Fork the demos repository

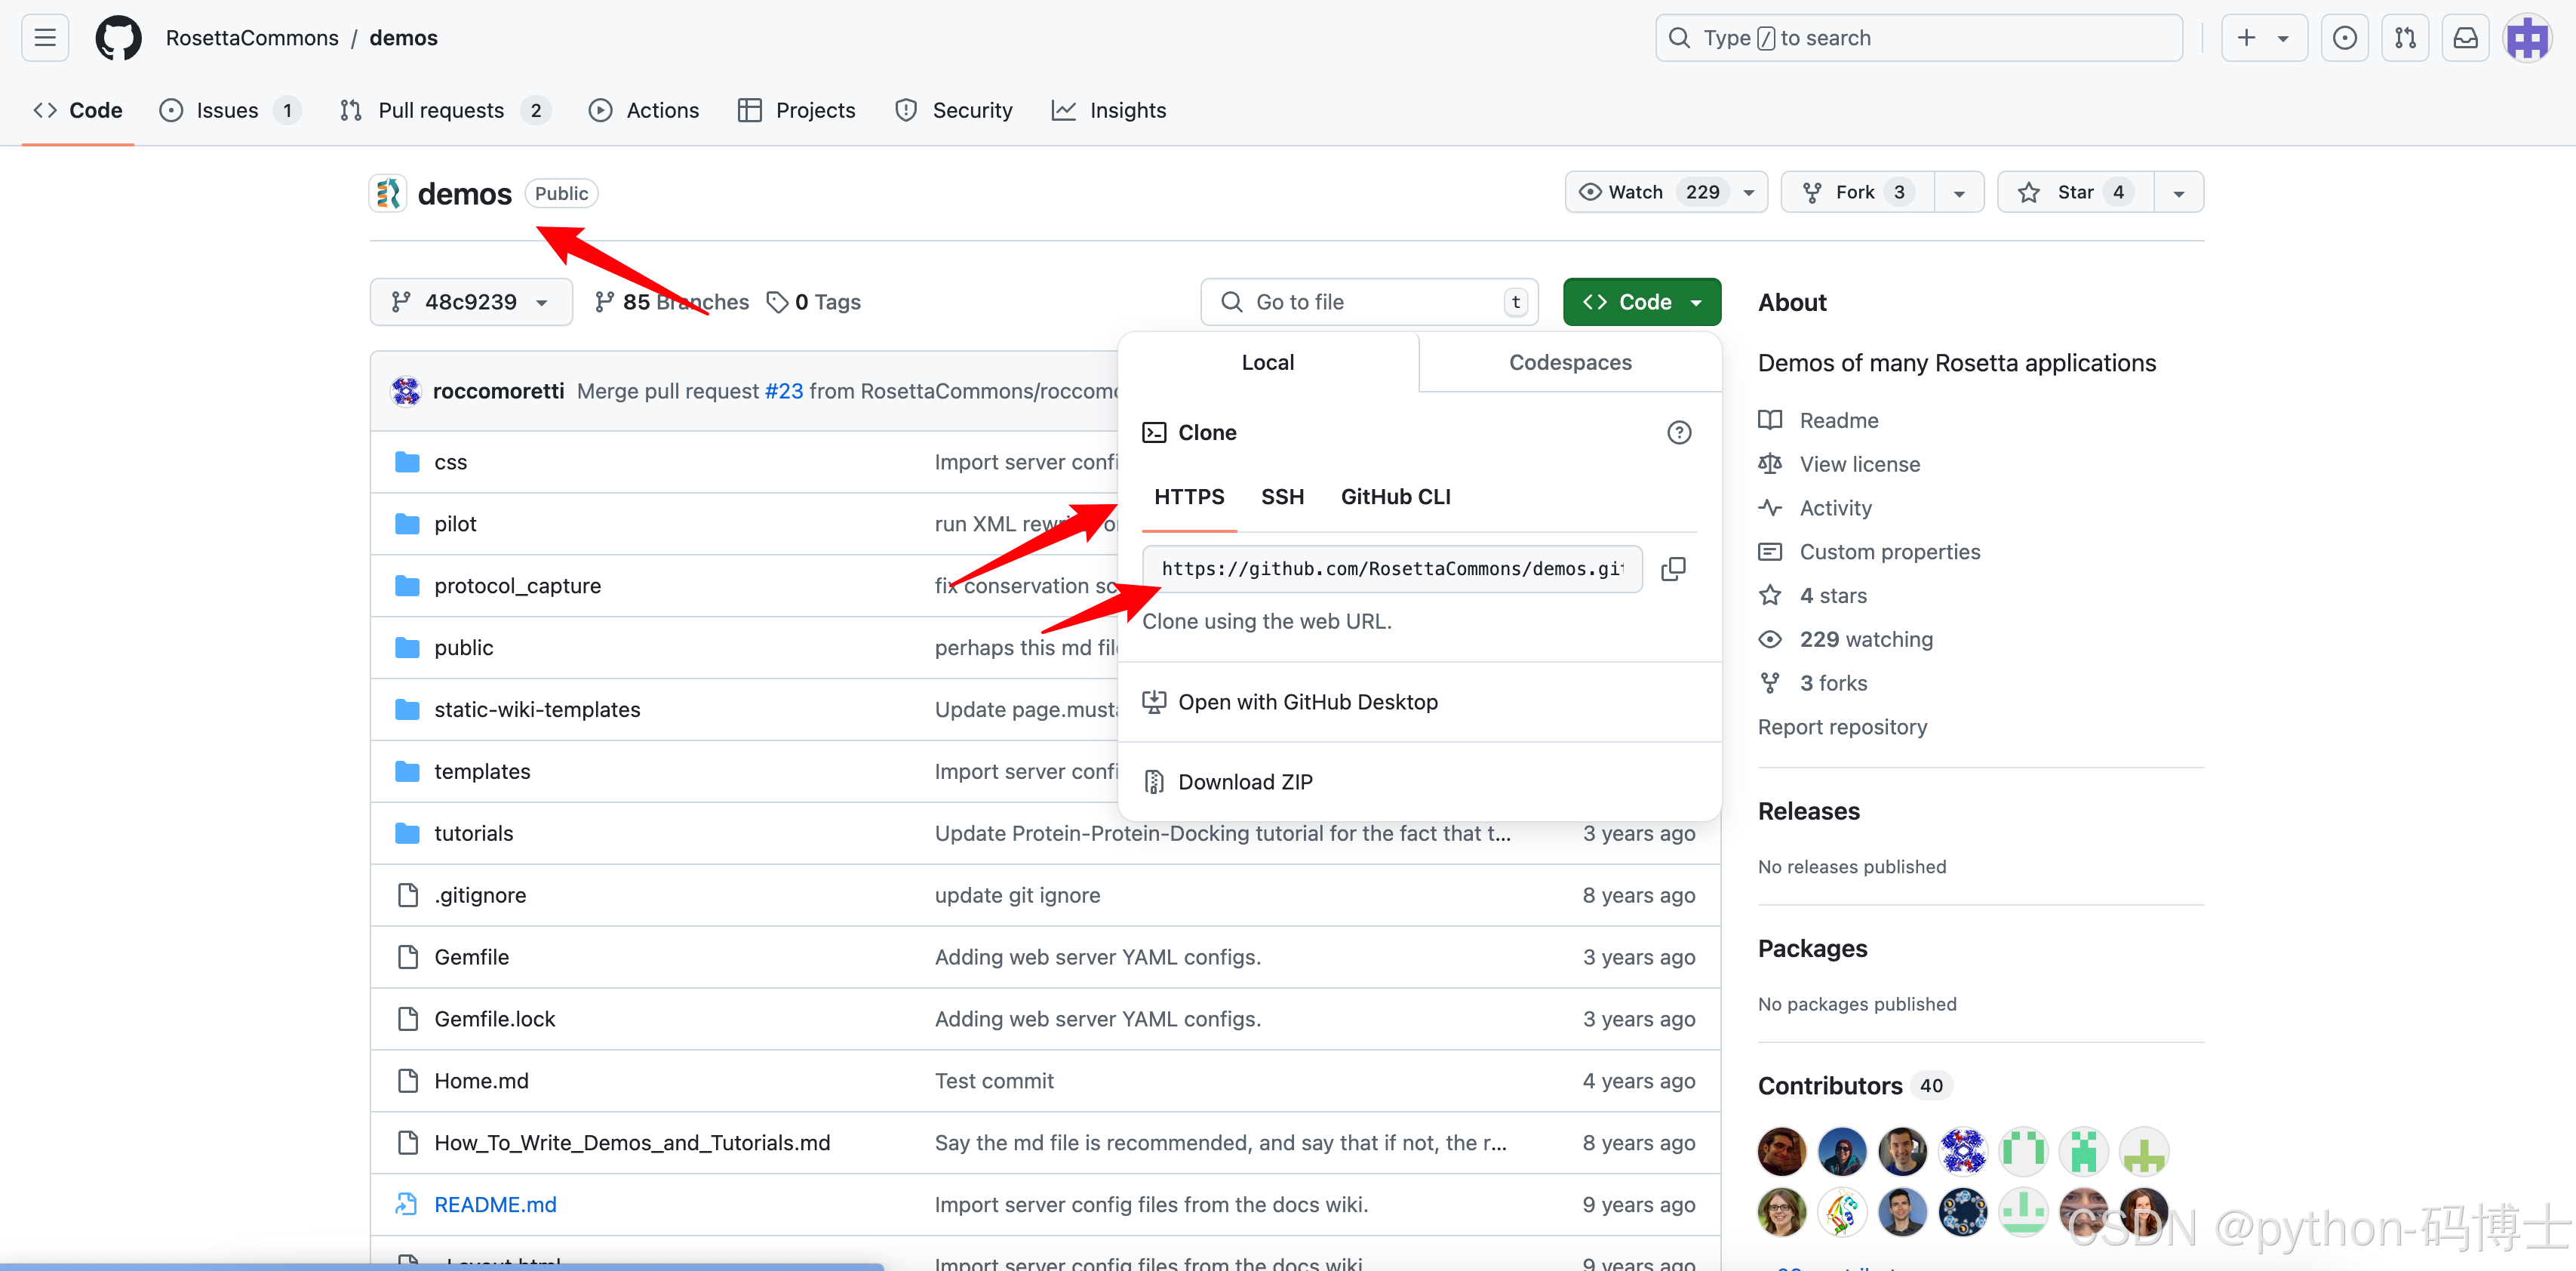click(1857, 192)
